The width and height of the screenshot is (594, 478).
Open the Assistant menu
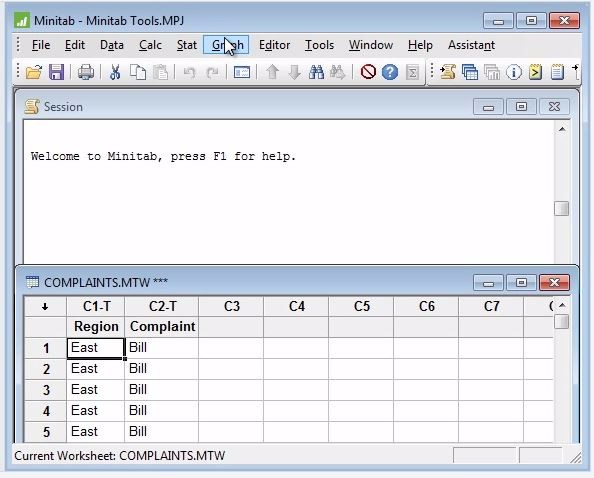click(471, 45)
